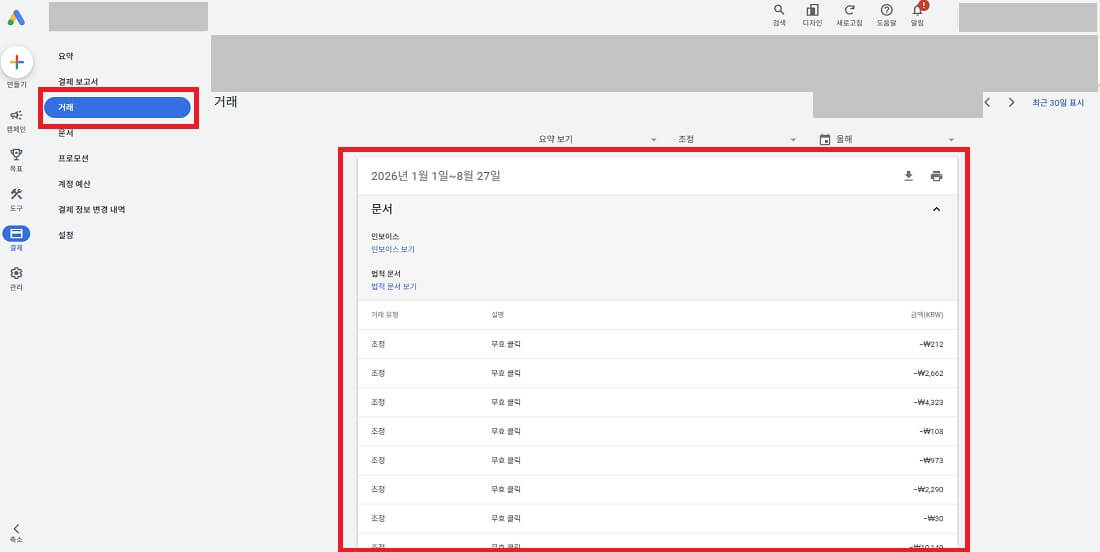Collapse sidebar with 축소 arrow
This screenshot has width=1100, height=552.
(16, 529)
